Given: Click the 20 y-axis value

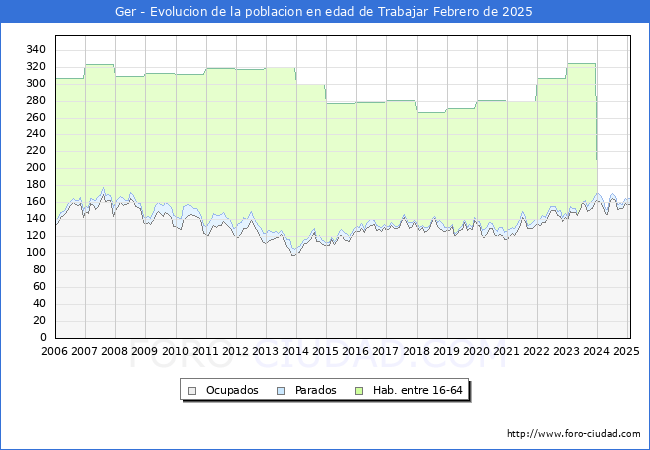Looking at the screenshot, I should coord(39,320).
